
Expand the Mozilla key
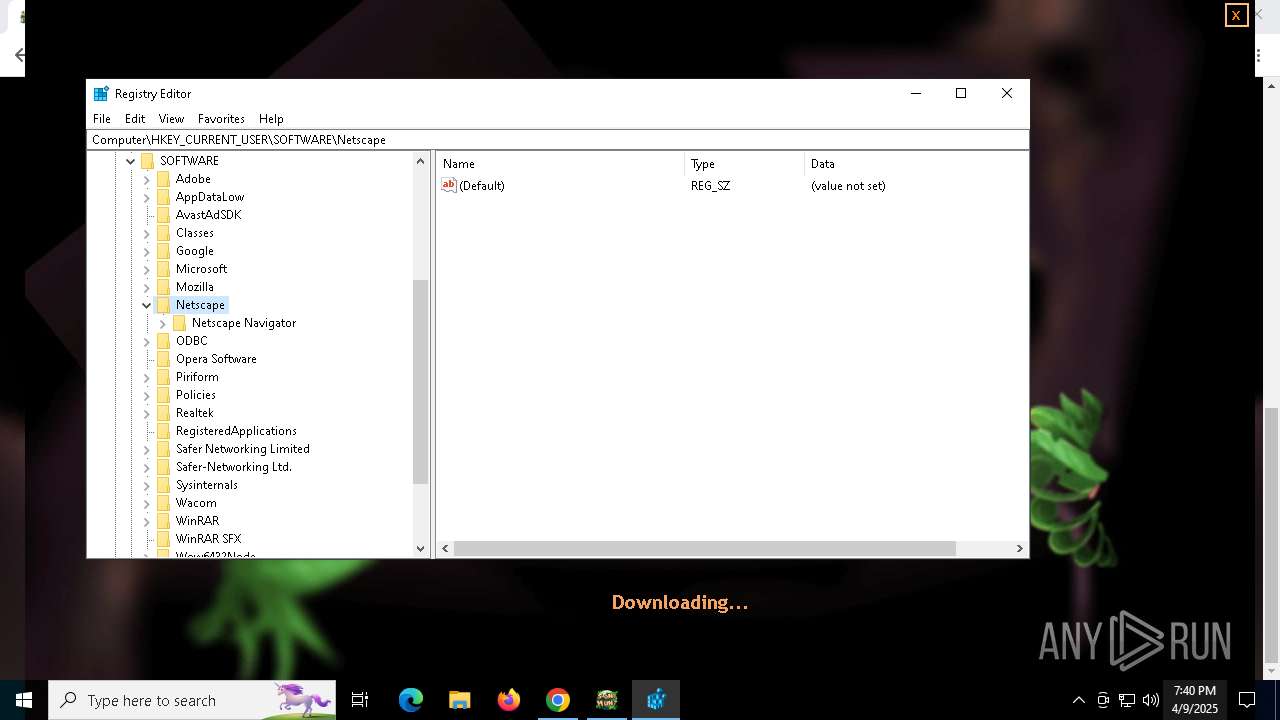(x=147, y=287)
